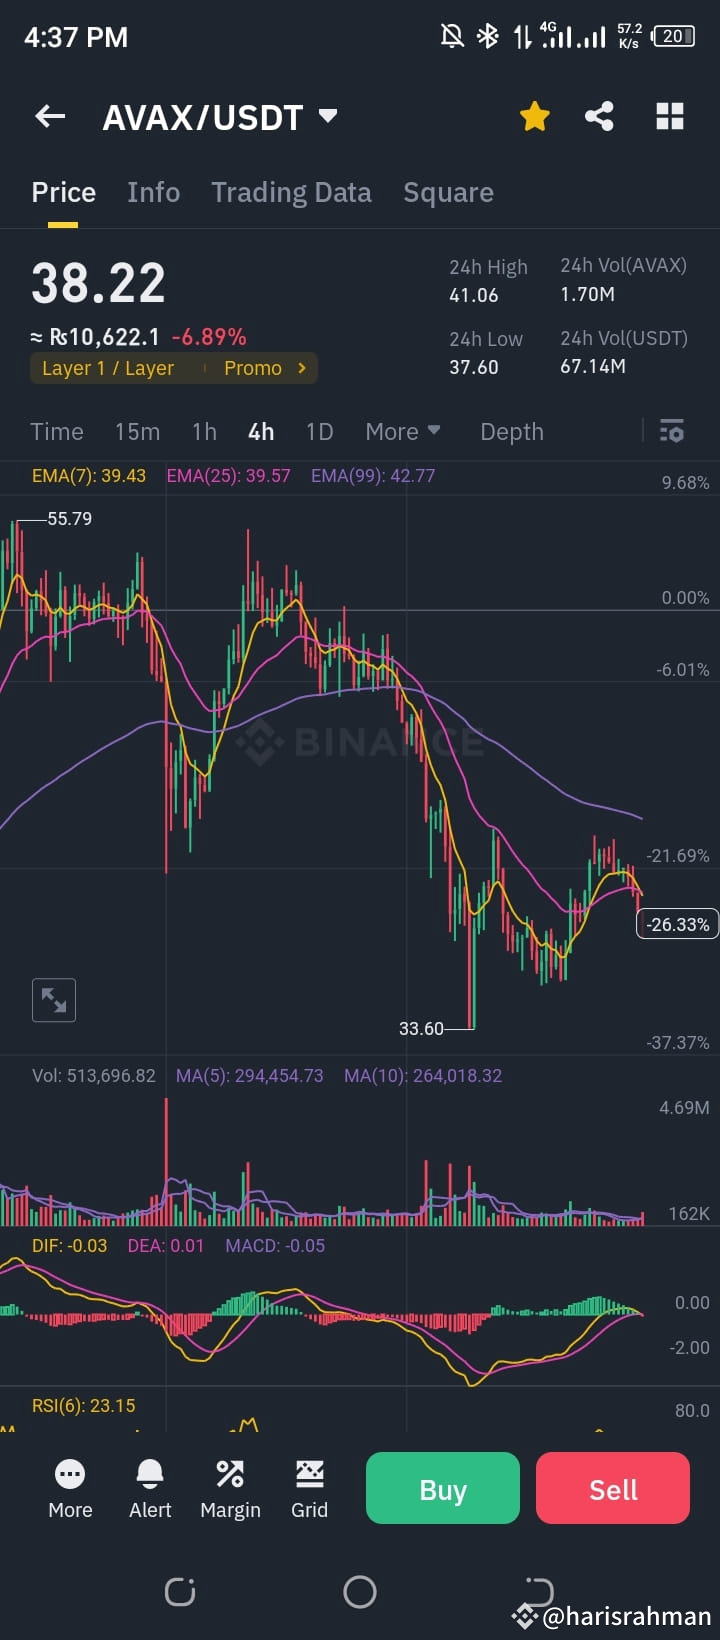Switch to the Trading Data tab
The height and width of the screenshot is (1640, 720).
[291, 192]
